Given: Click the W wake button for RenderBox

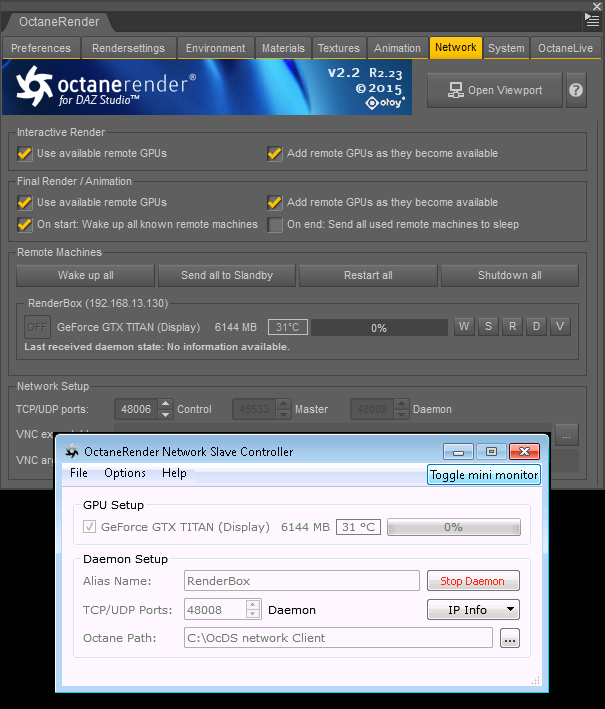Looking at the screenshot, I should coord(464,326).
